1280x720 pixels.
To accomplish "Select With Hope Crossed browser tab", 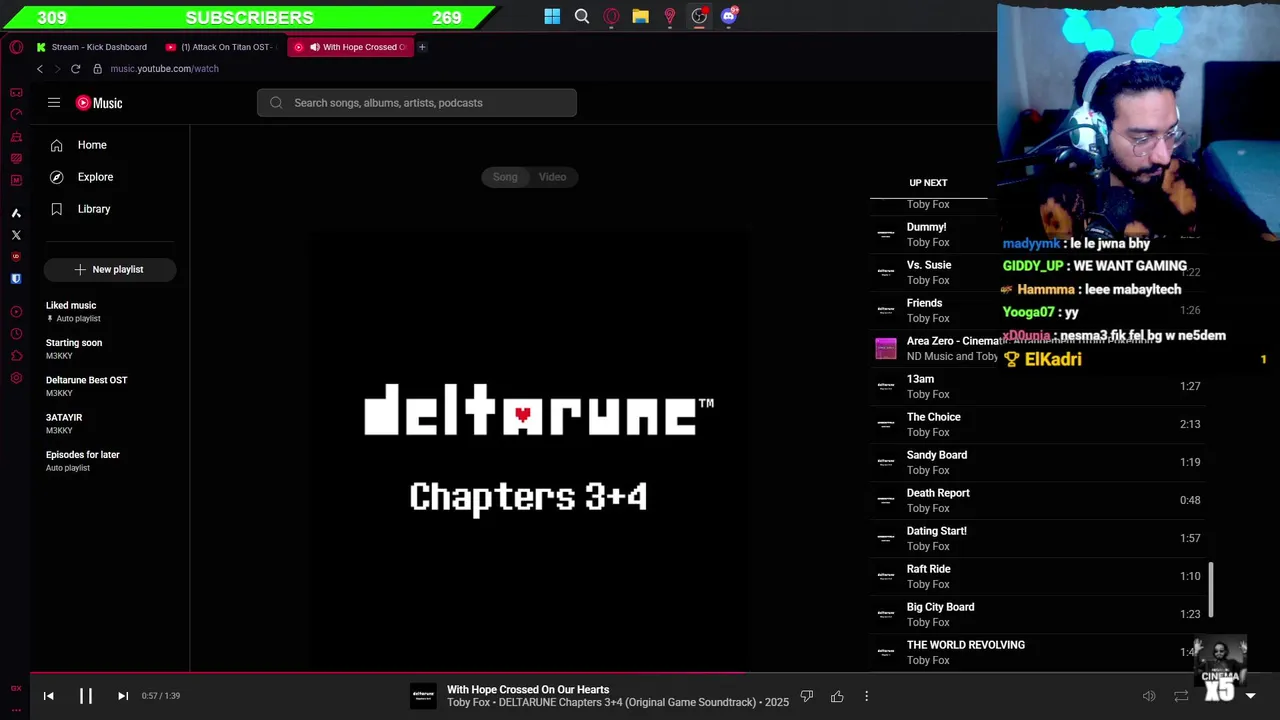I will (x=350, y=47).
